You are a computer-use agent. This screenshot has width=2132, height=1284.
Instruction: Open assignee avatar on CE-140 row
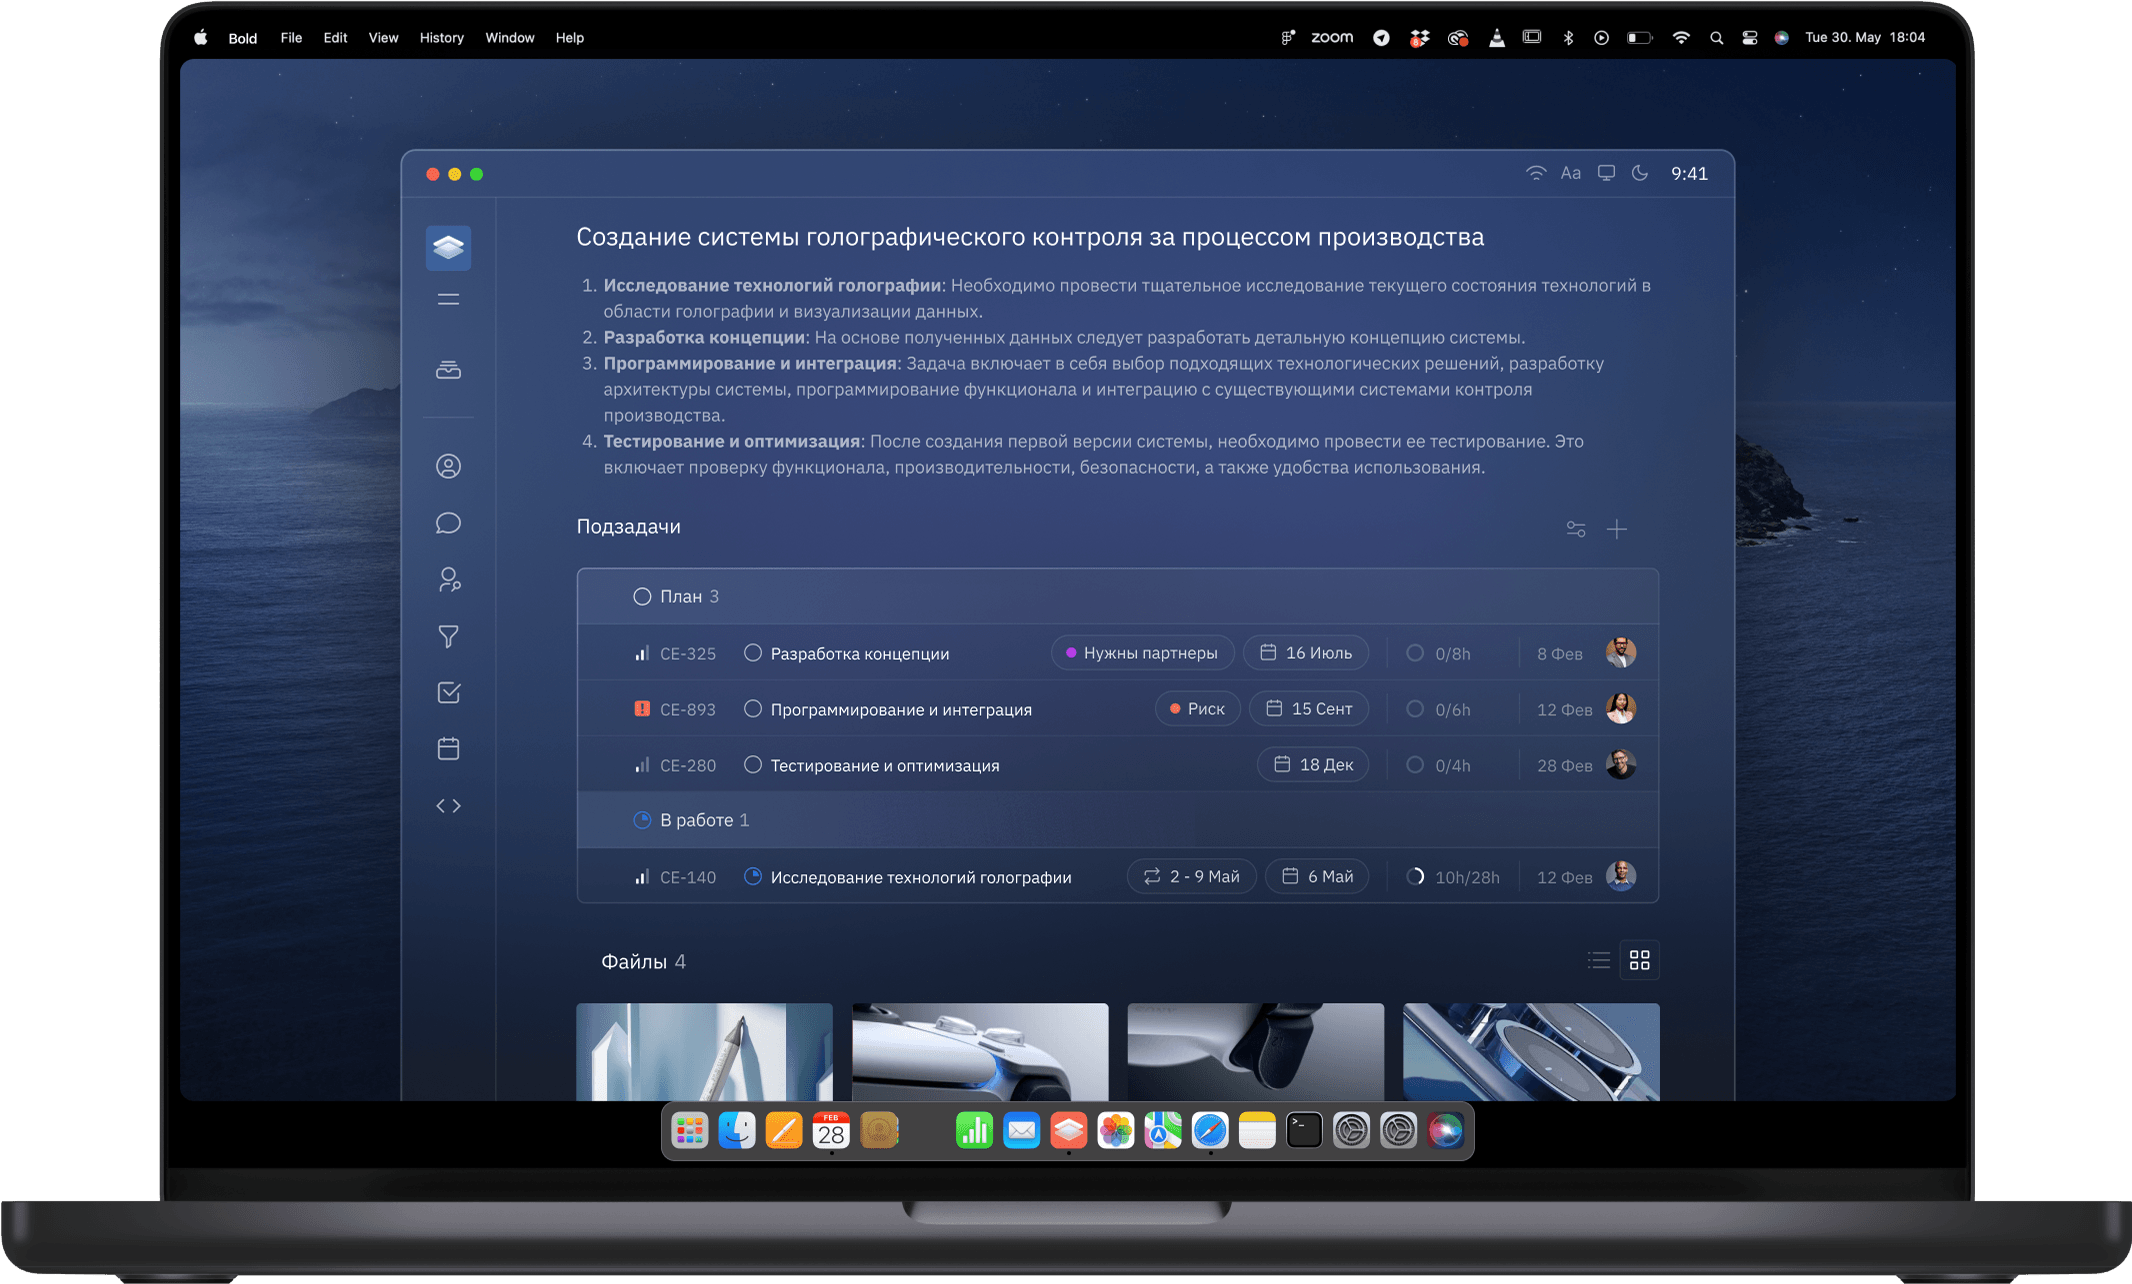[x=1621, y=876]
